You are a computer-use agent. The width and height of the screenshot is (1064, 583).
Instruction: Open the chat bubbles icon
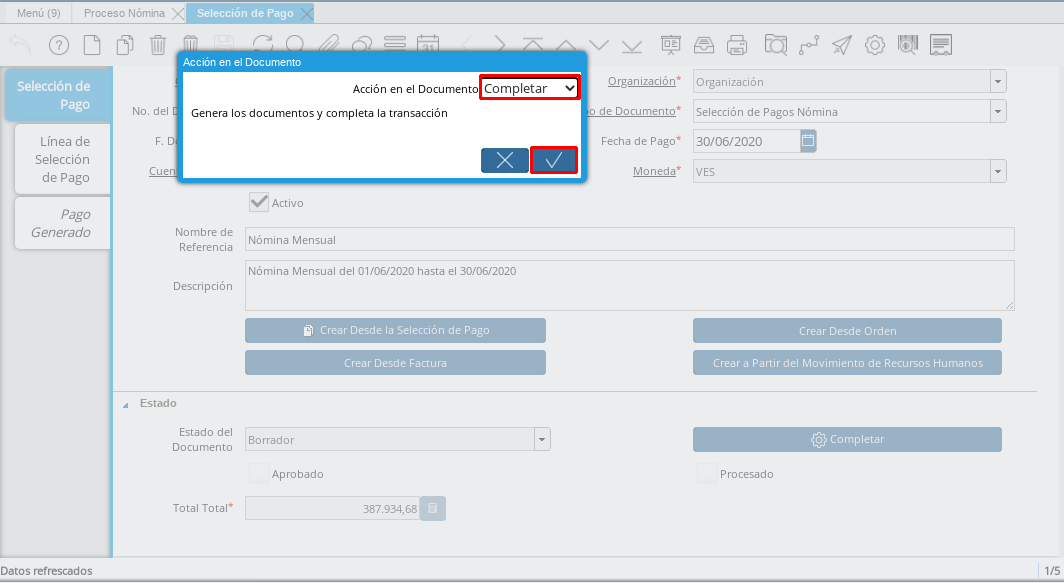[362, 43]
